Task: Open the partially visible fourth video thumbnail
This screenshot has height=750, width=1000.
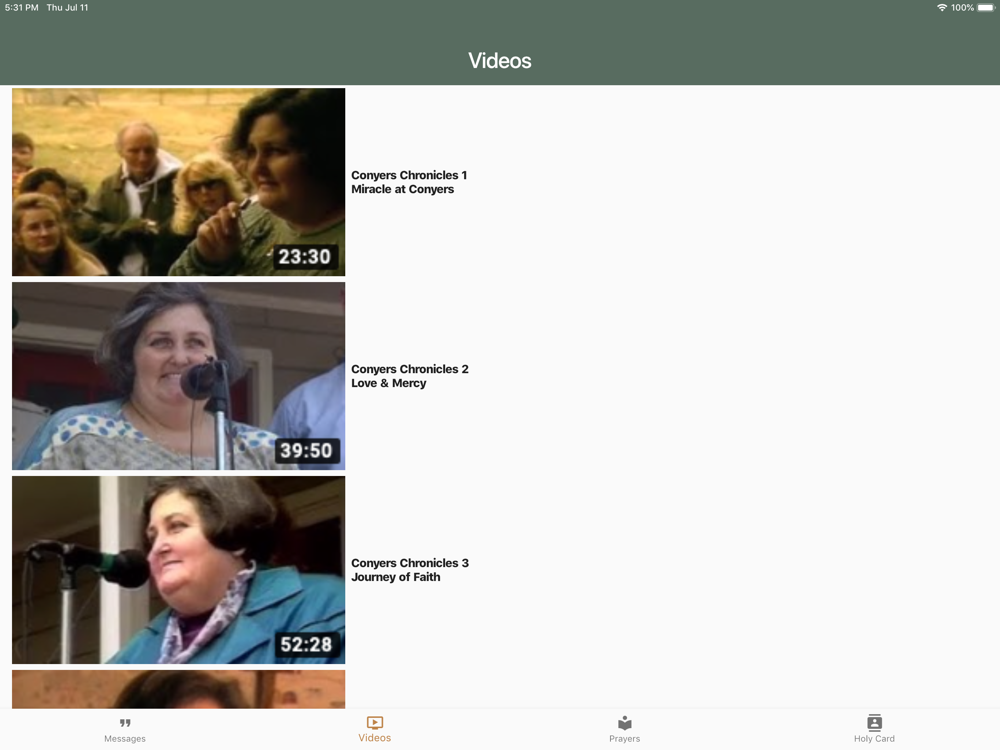Action: [179, 689]
